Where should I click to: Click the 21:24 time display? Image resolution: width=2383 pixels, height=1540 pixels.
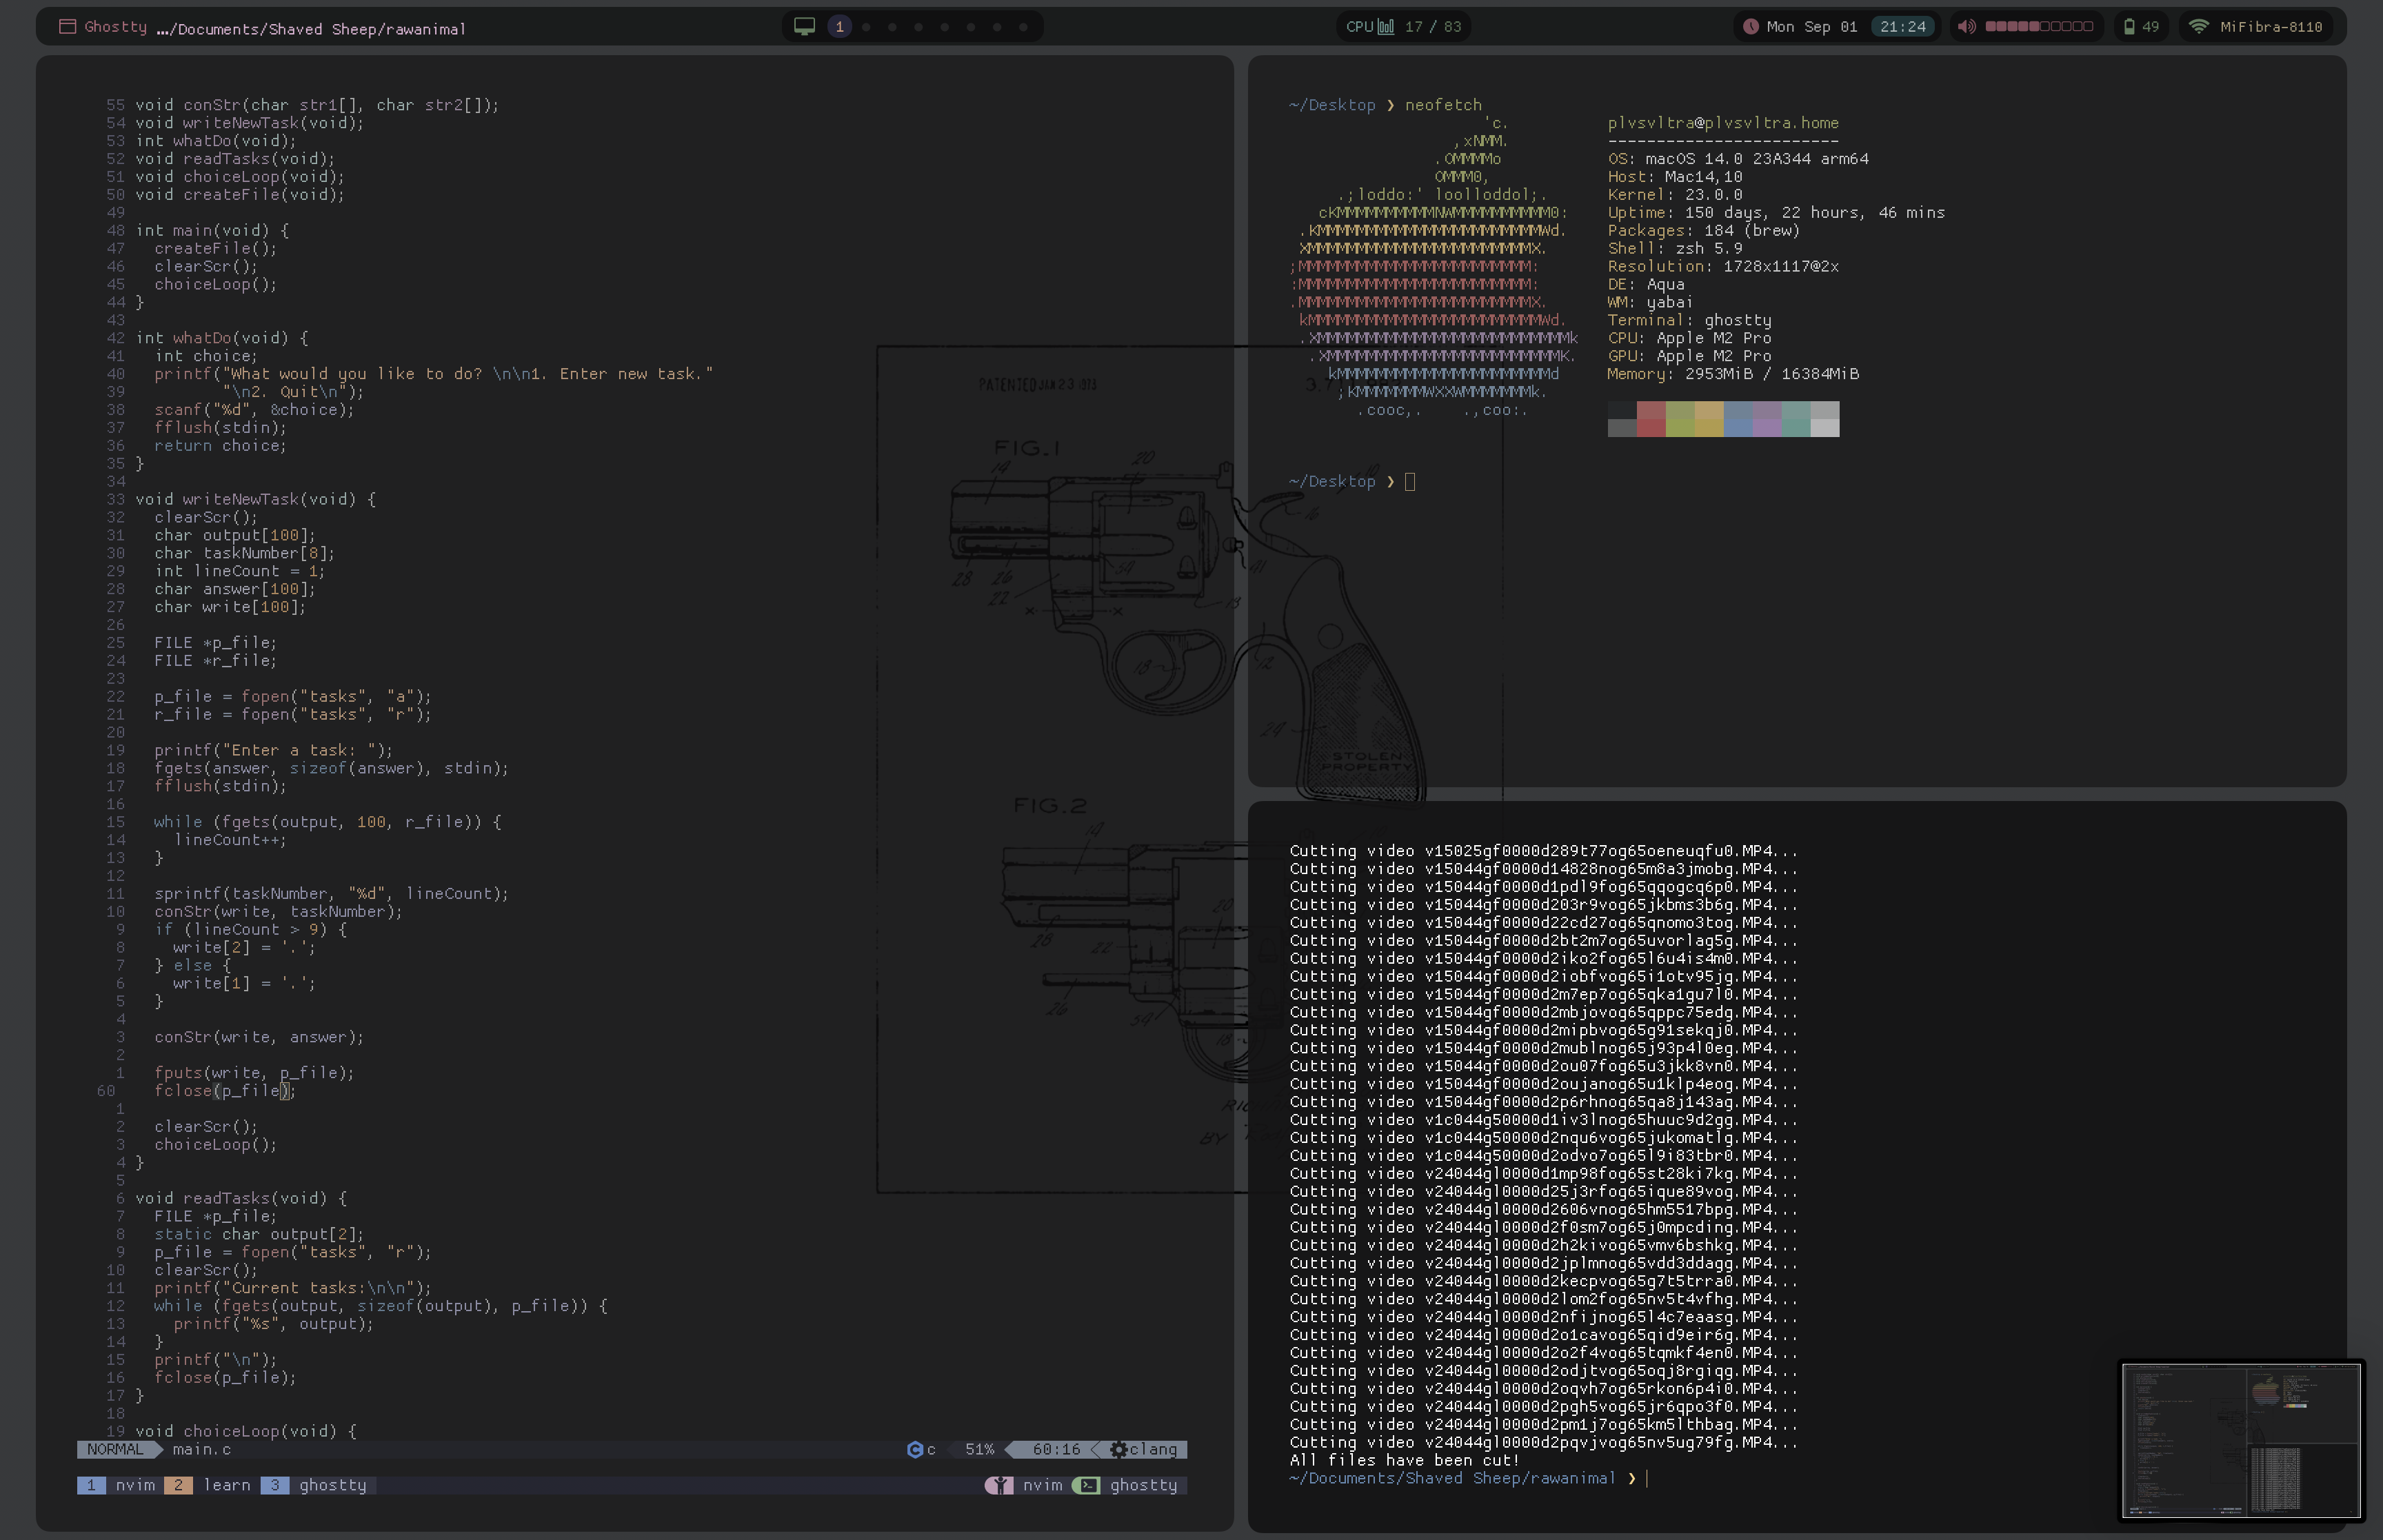pos(1902,27)
